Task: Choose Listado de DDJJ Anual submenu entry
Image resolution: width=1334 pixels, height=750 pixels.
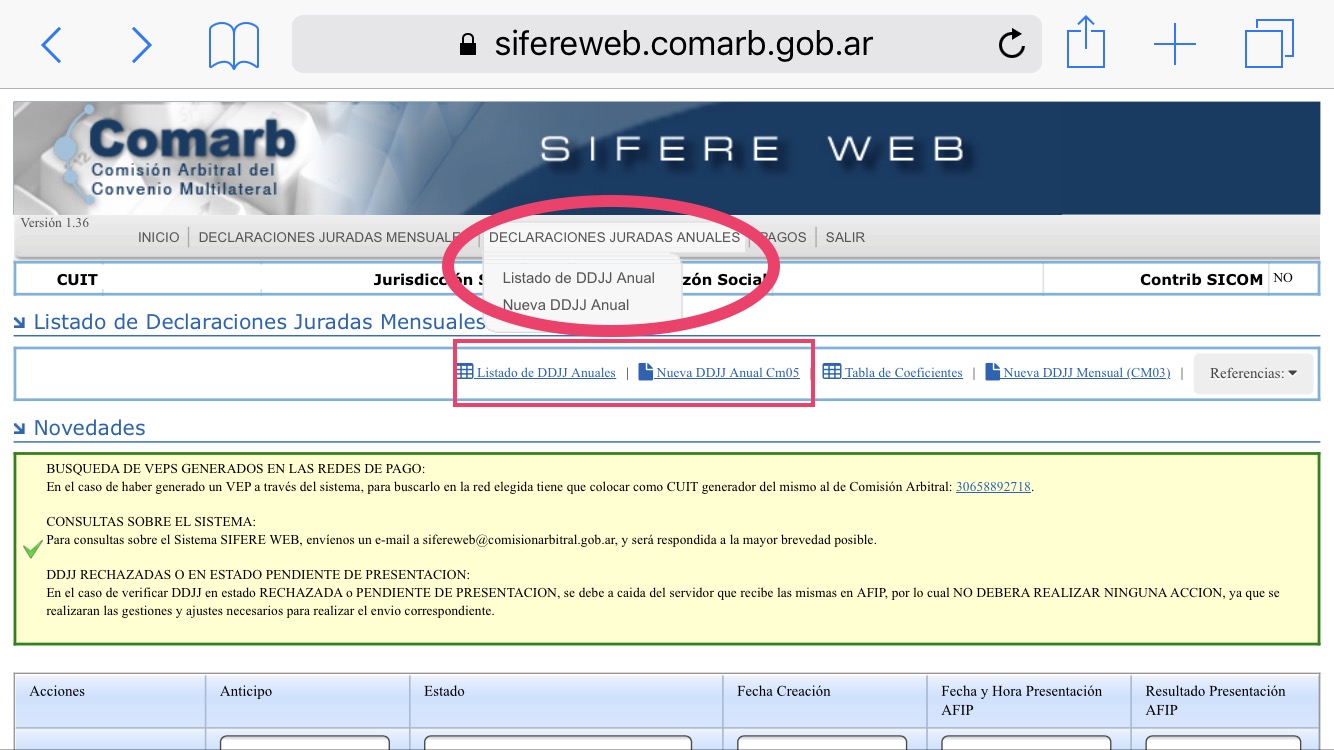Action: coord(578,278)
